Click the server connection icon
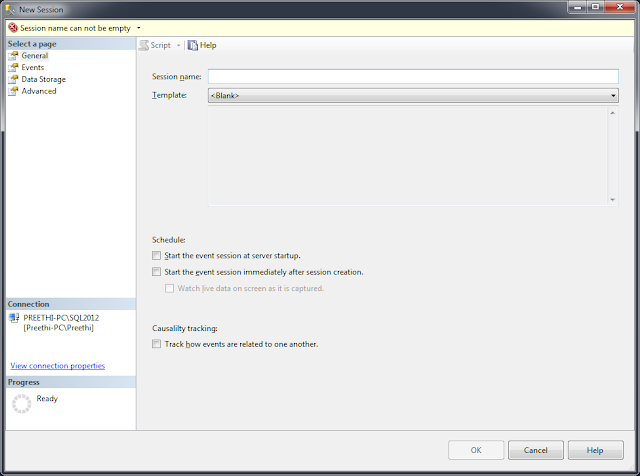The width and height of the screenshot is (640, 476). tap(14, 318)
